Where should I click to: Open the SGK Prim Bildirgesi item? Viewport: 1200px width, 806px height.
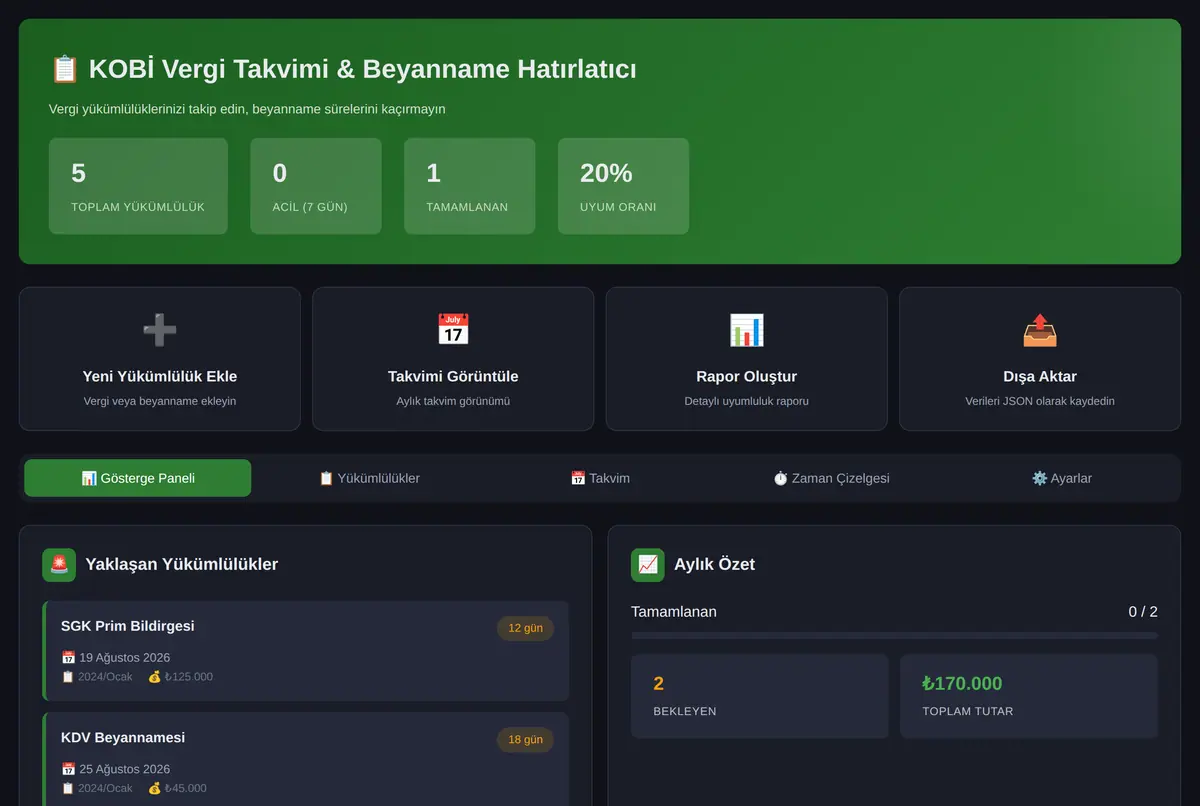pyautogui.click(x=306, y=651)
